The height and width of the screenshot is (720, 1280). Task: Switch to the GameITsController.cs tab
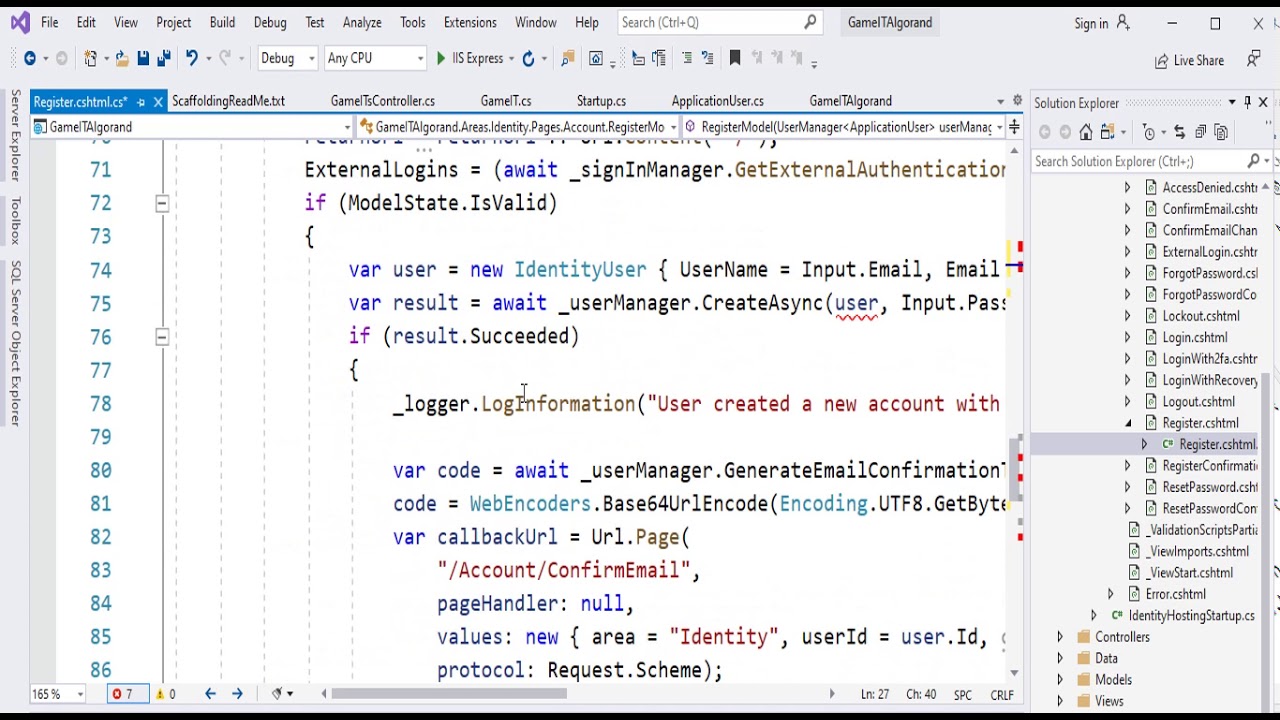(382, 101)
